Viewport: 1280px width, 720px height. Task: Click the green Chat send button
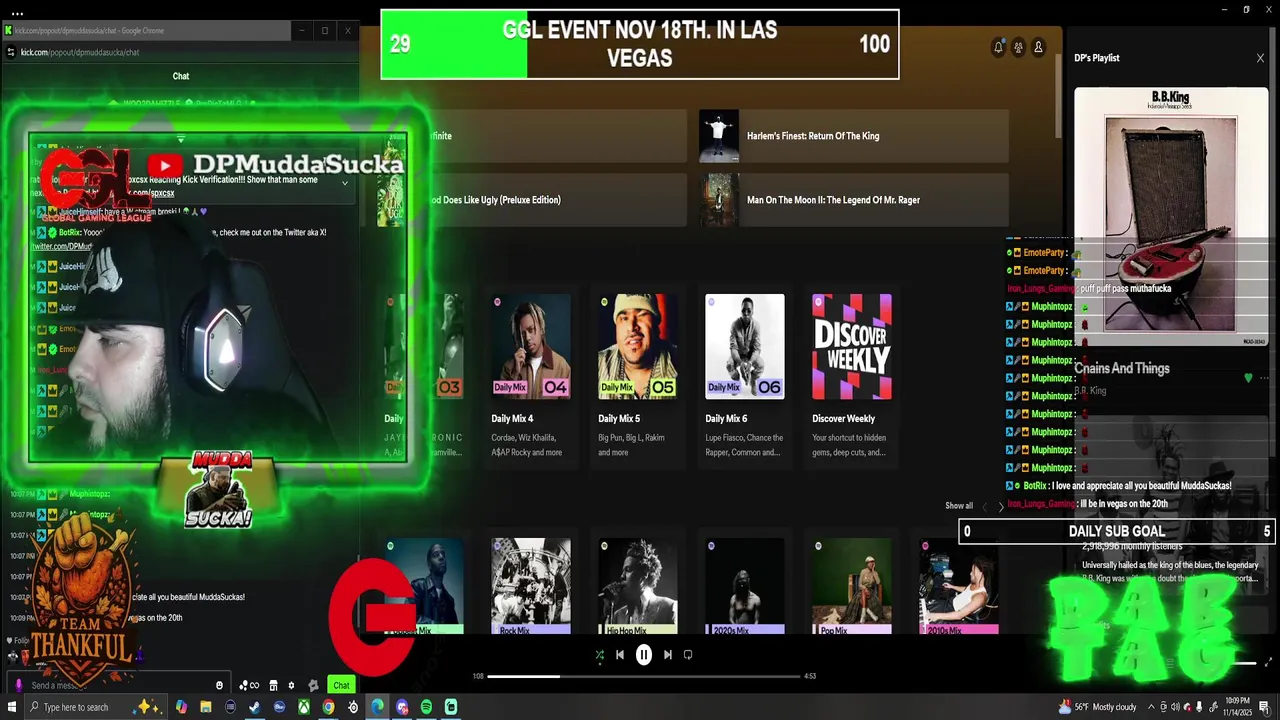(x=342, y=685)
